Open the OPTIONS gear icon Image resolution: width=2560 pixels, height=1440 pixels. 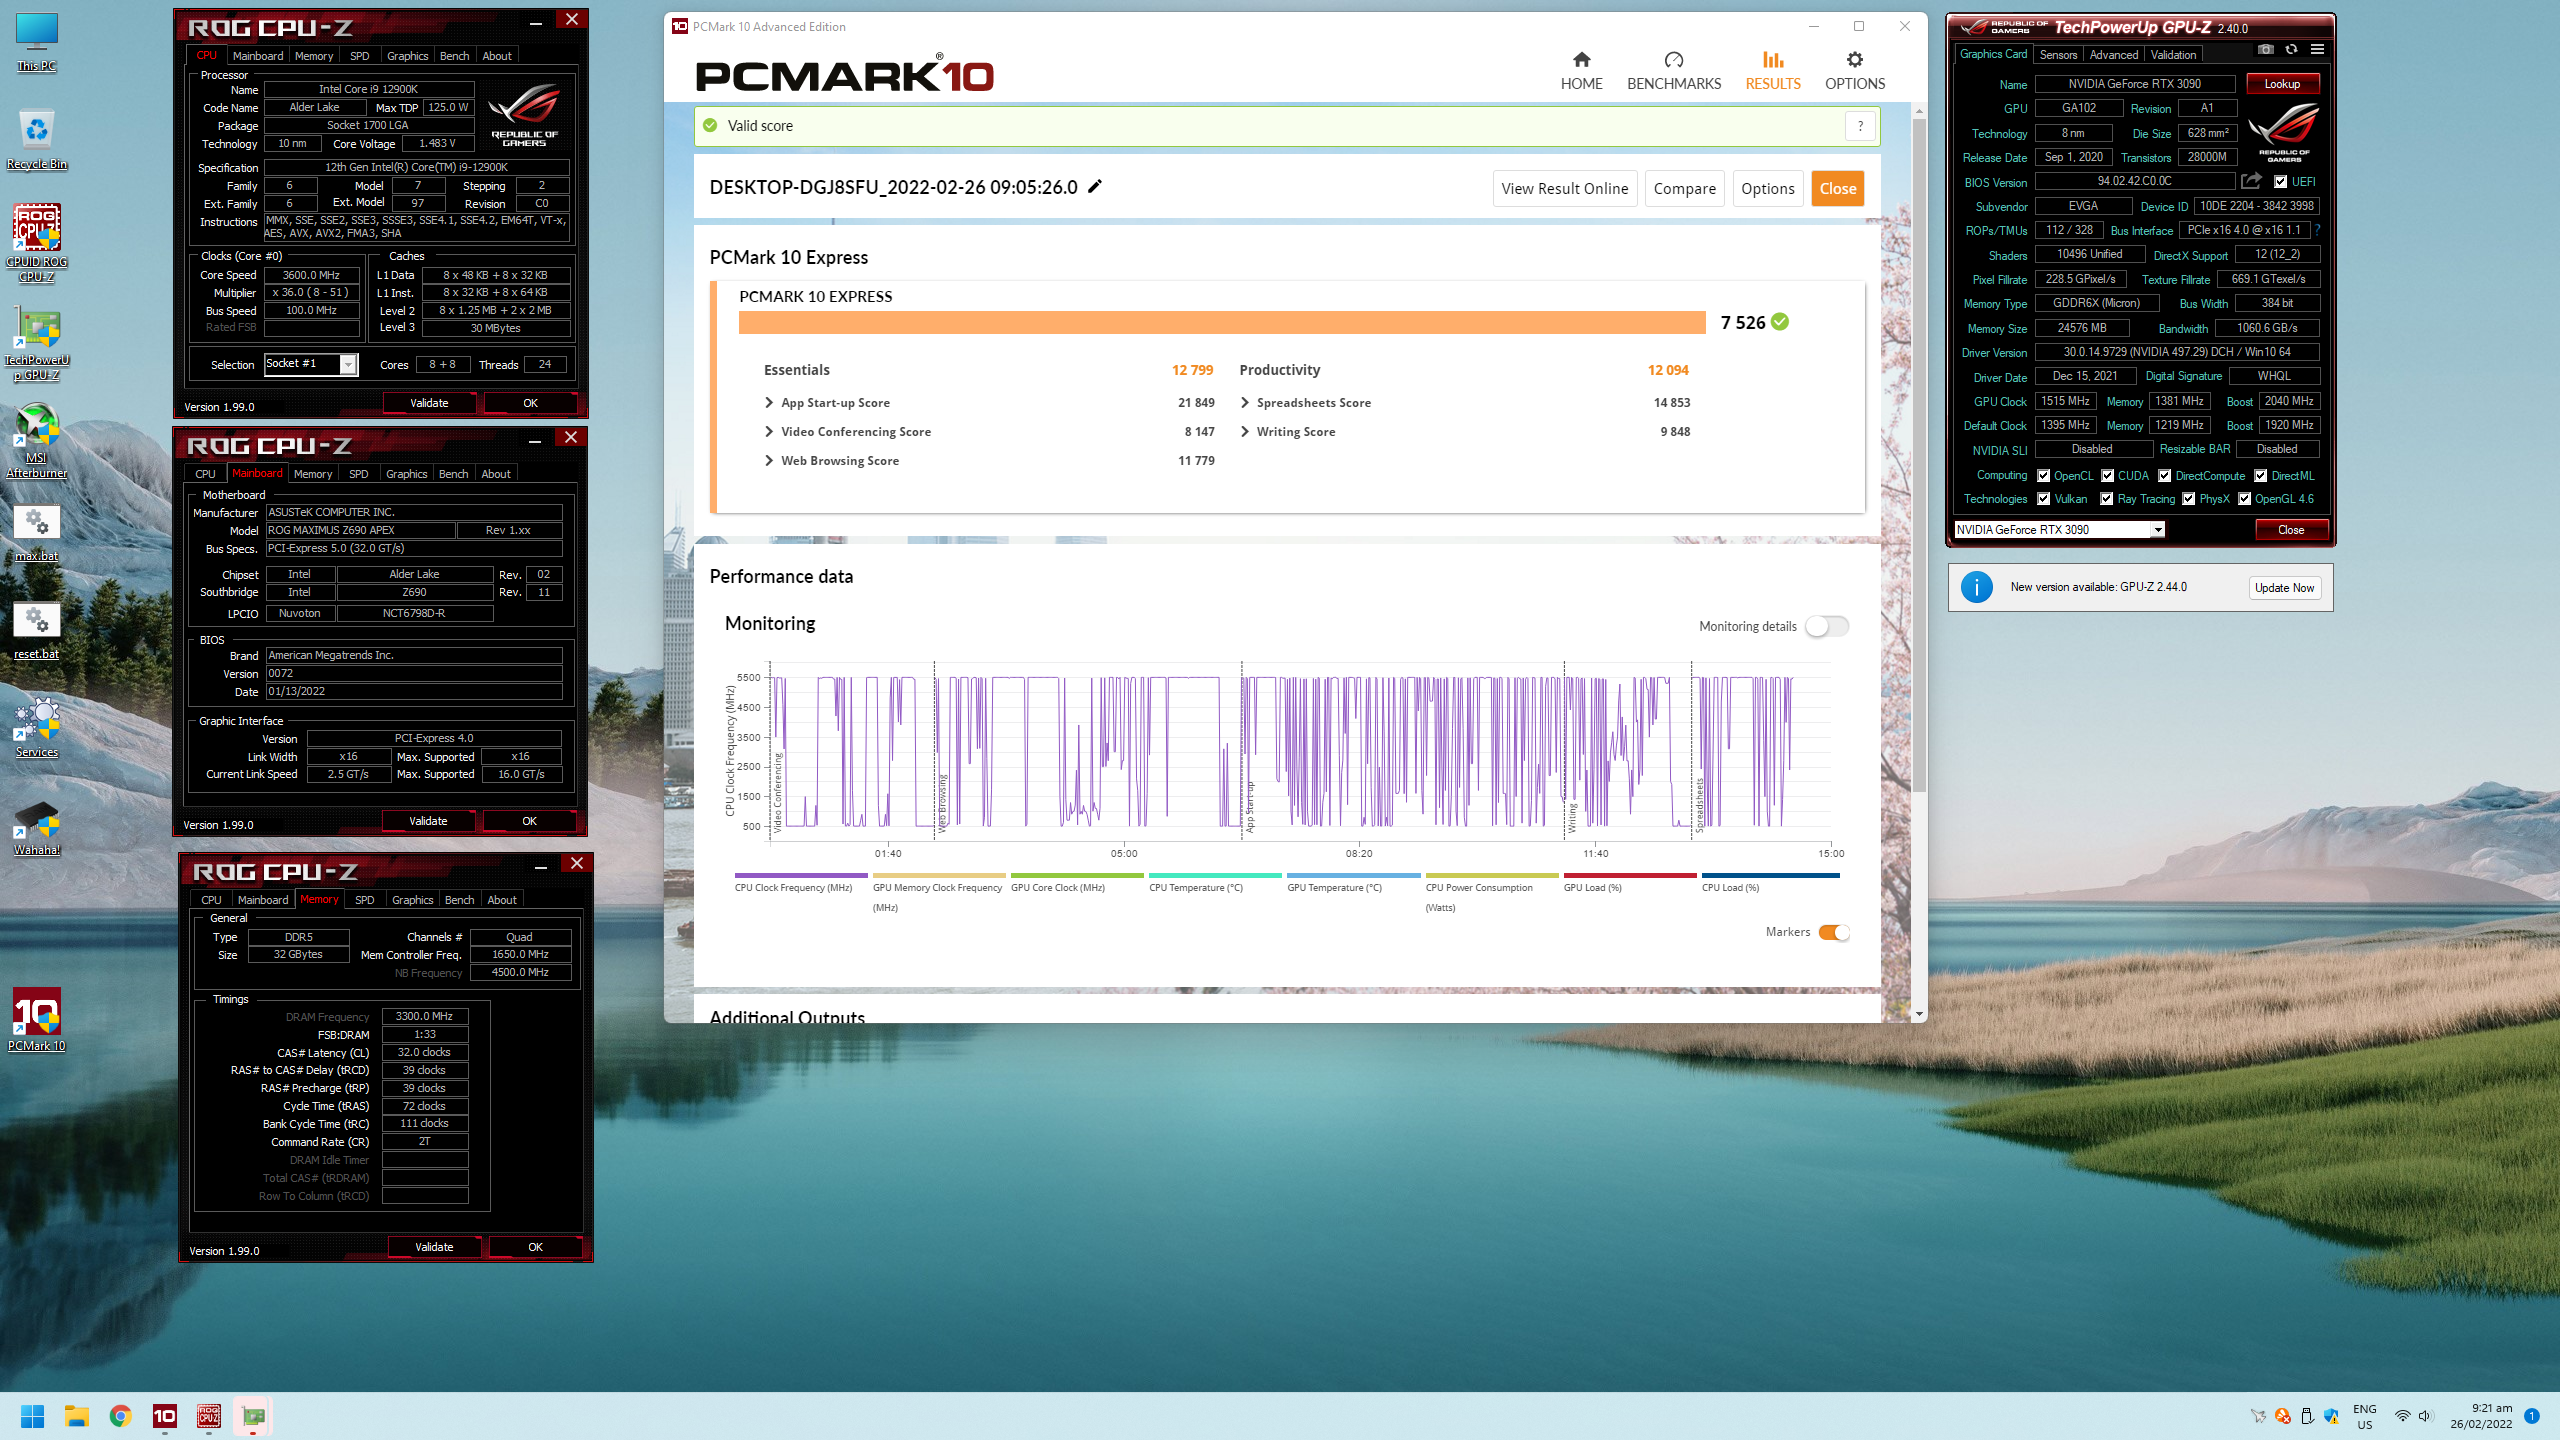tap(1855, 60)
